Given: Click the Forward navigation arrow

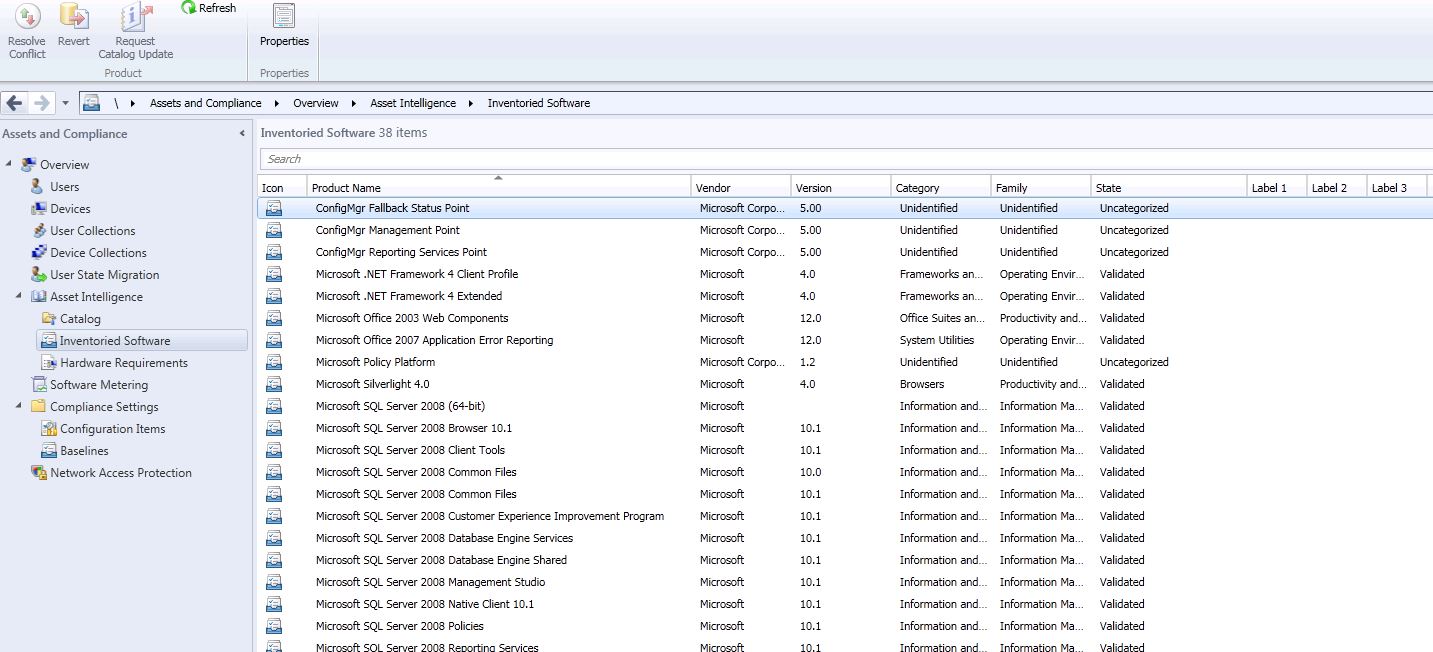Looking at the screenshot, I should point(41,103).
